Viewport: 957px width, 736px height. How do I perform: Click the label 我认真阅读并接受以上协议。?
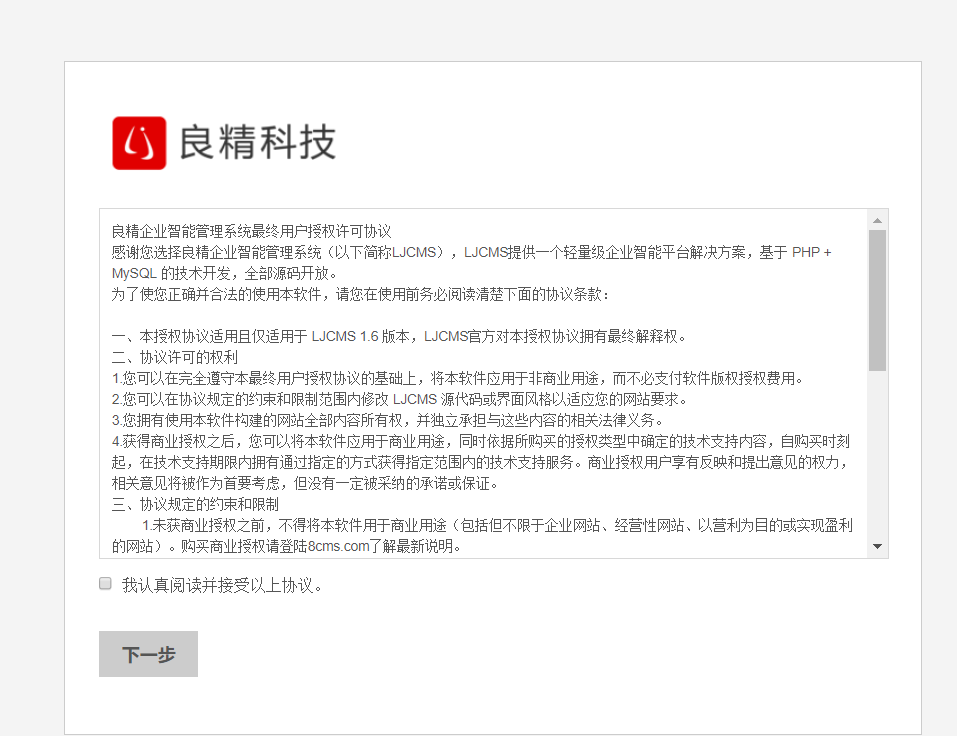(222, 585)
